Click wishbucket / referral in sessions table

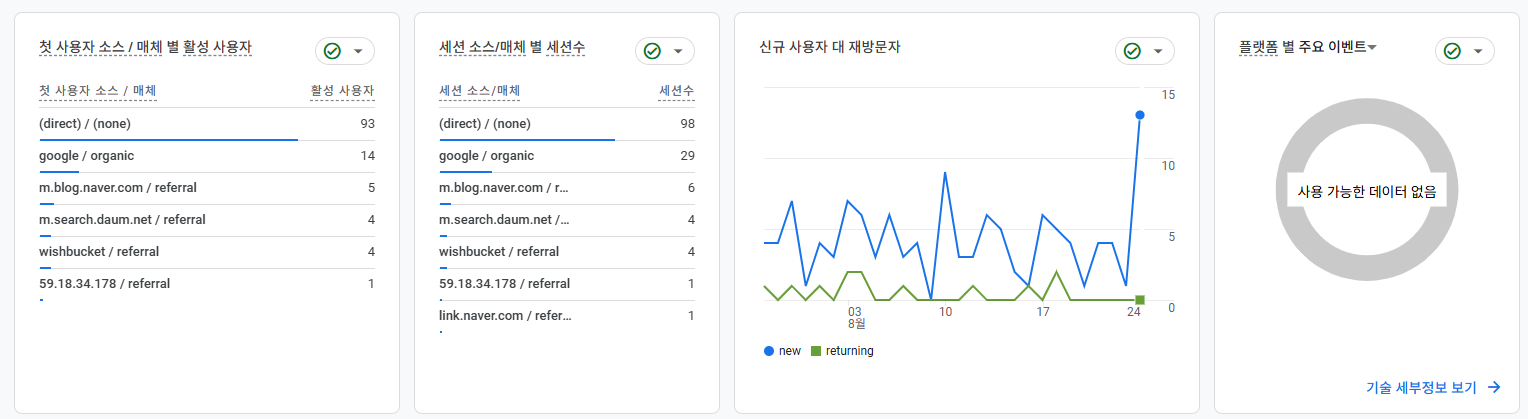point(499,252)
